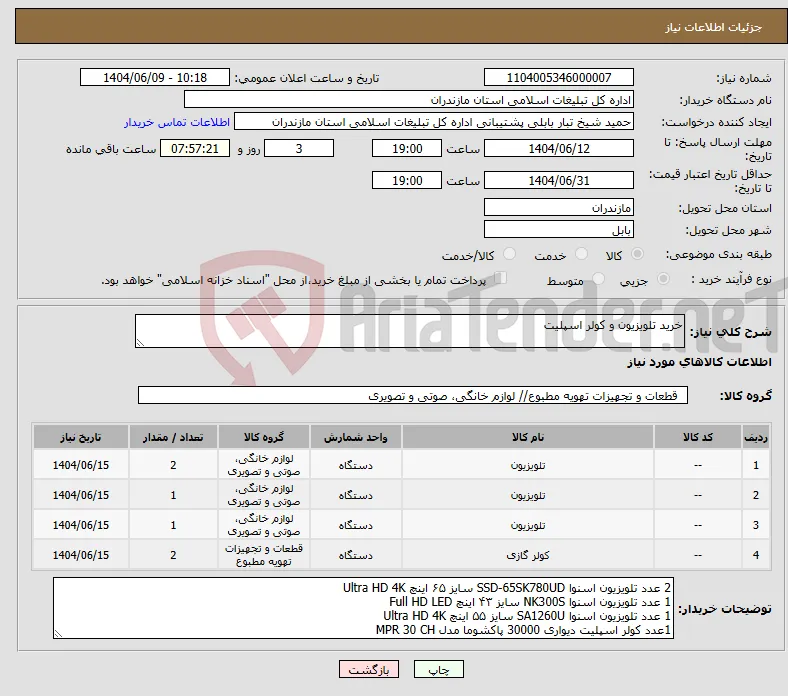Select the کالا radio button
Image resolution: width=788 pixels, height=696 pixels.
(637, 254)
